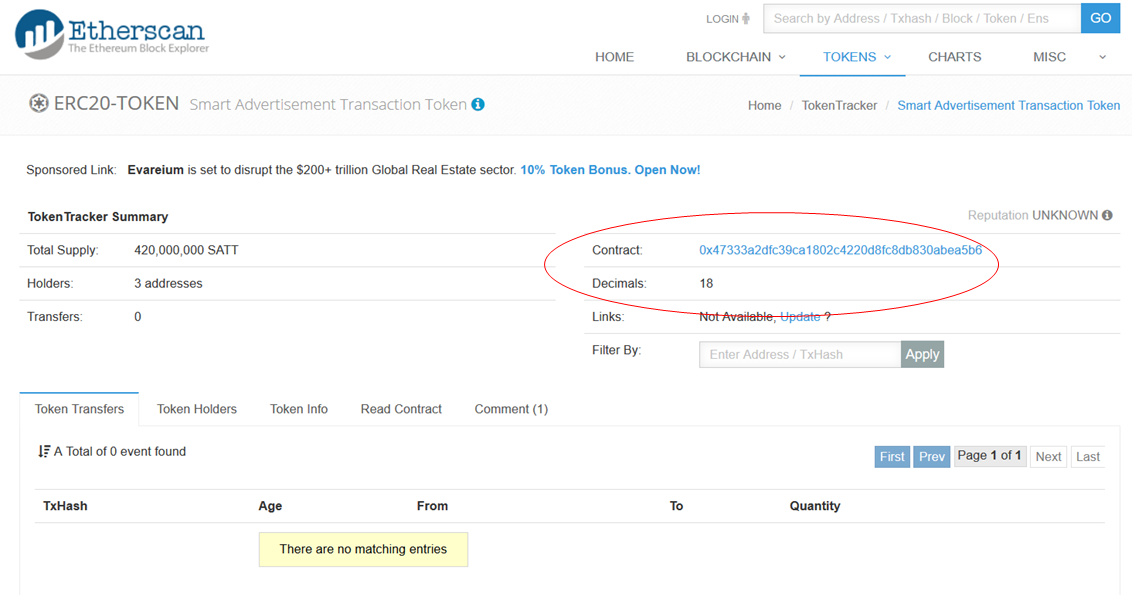Expand the TOKENS dropdown menu
This screenshot has height=595, width=1132.
(856, 57)
